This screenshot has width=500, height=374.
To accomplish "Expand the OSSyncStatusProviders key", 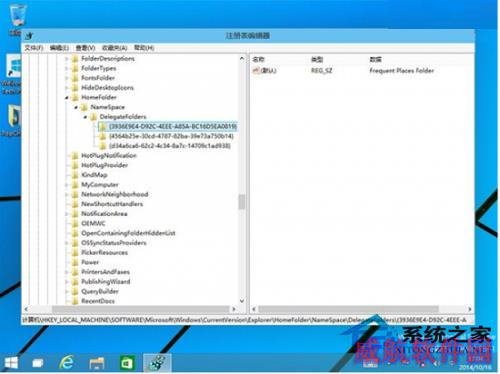I will click(67, 243).
